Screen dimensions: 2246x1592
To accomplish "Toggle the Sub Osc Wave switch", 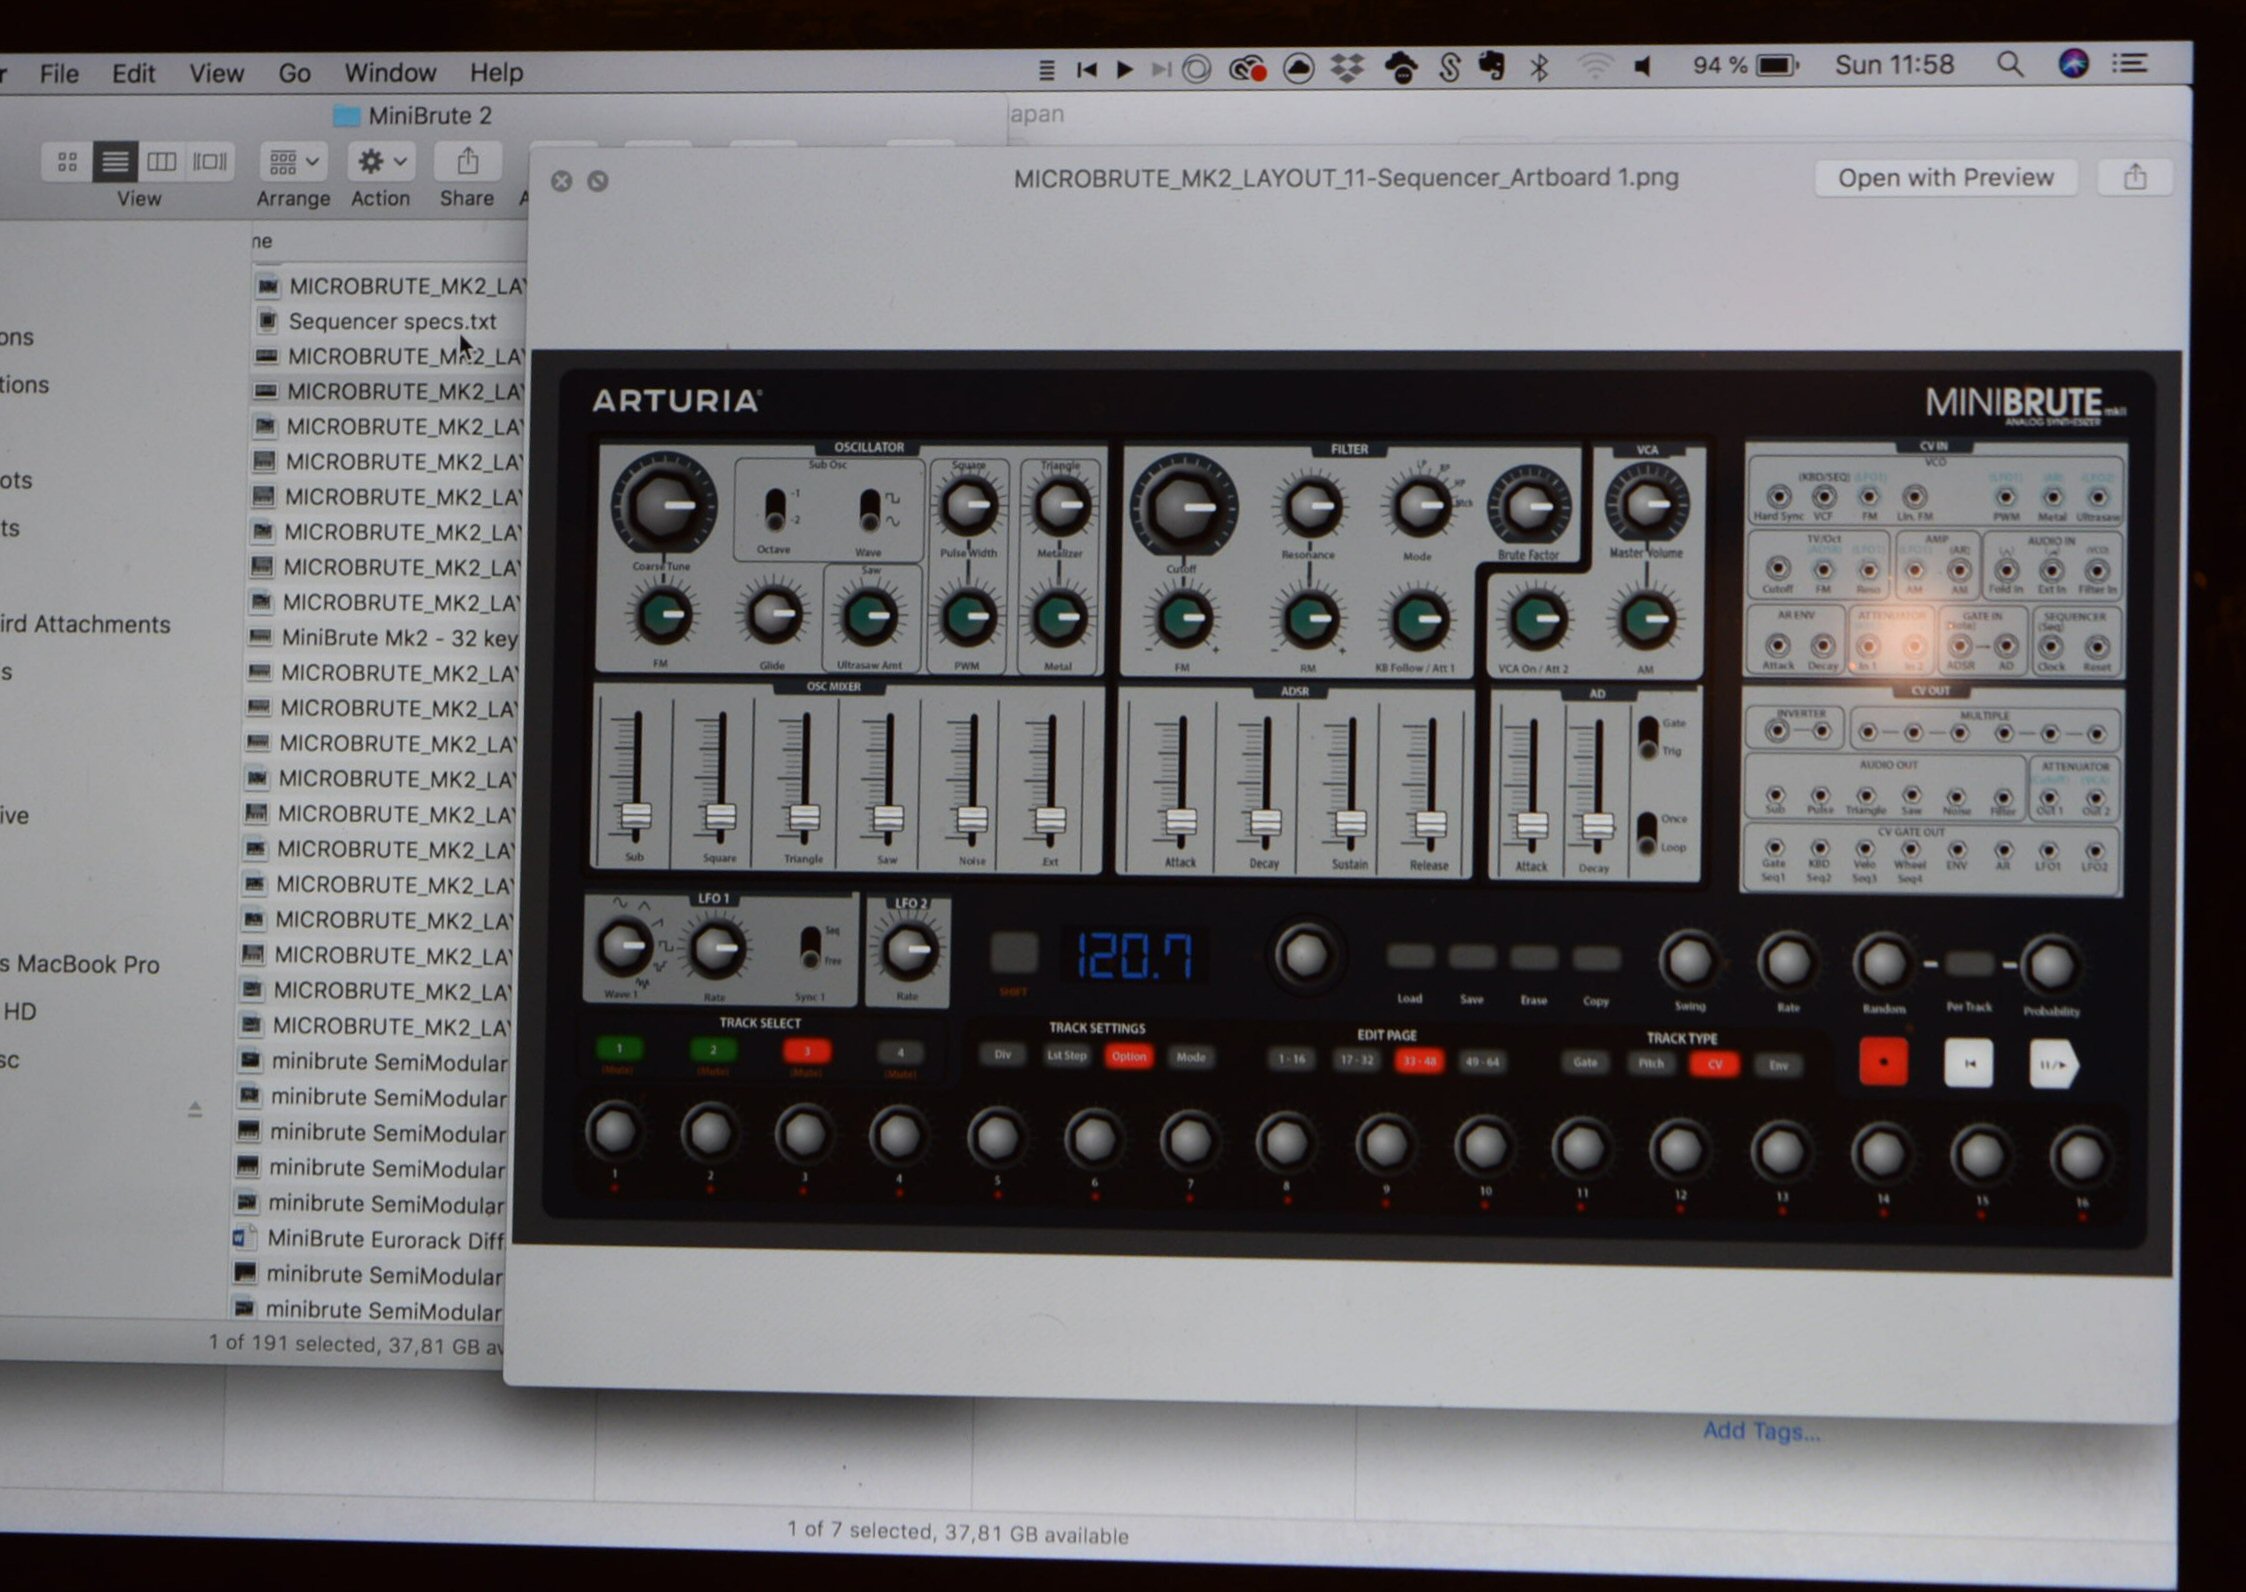I will (x=870, y=510).
